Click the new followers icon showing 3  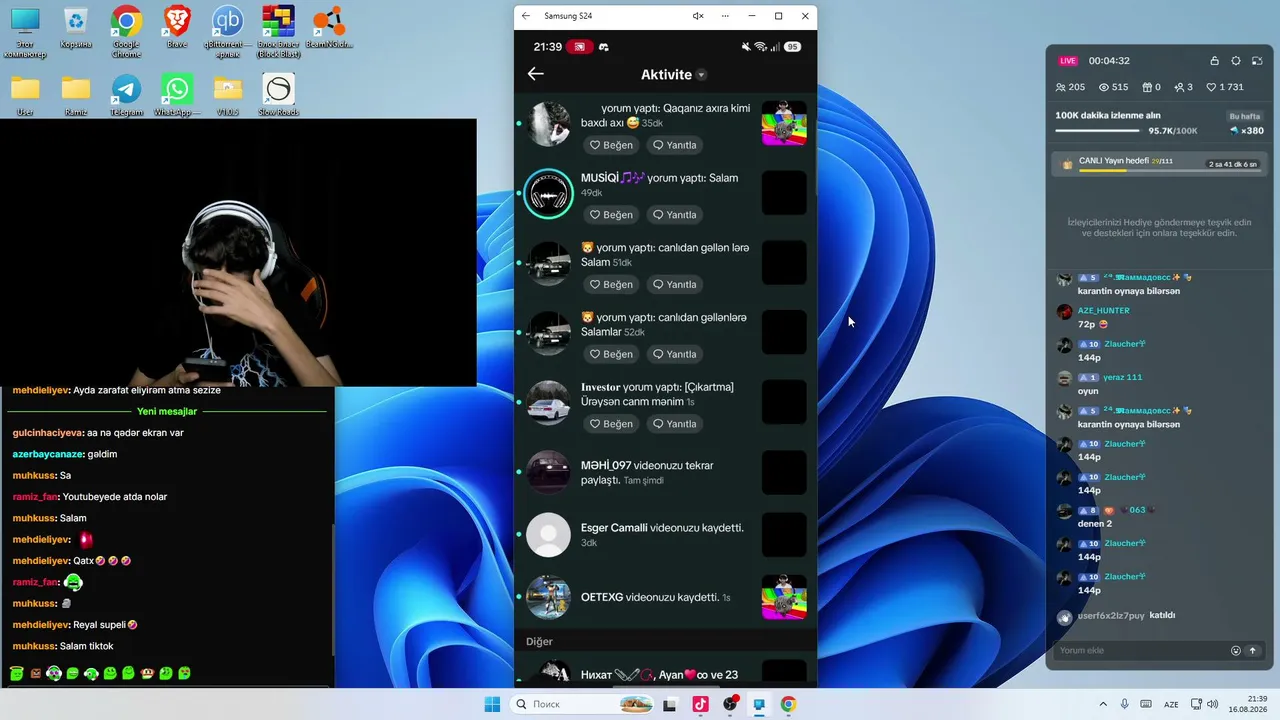point(1179,88)
